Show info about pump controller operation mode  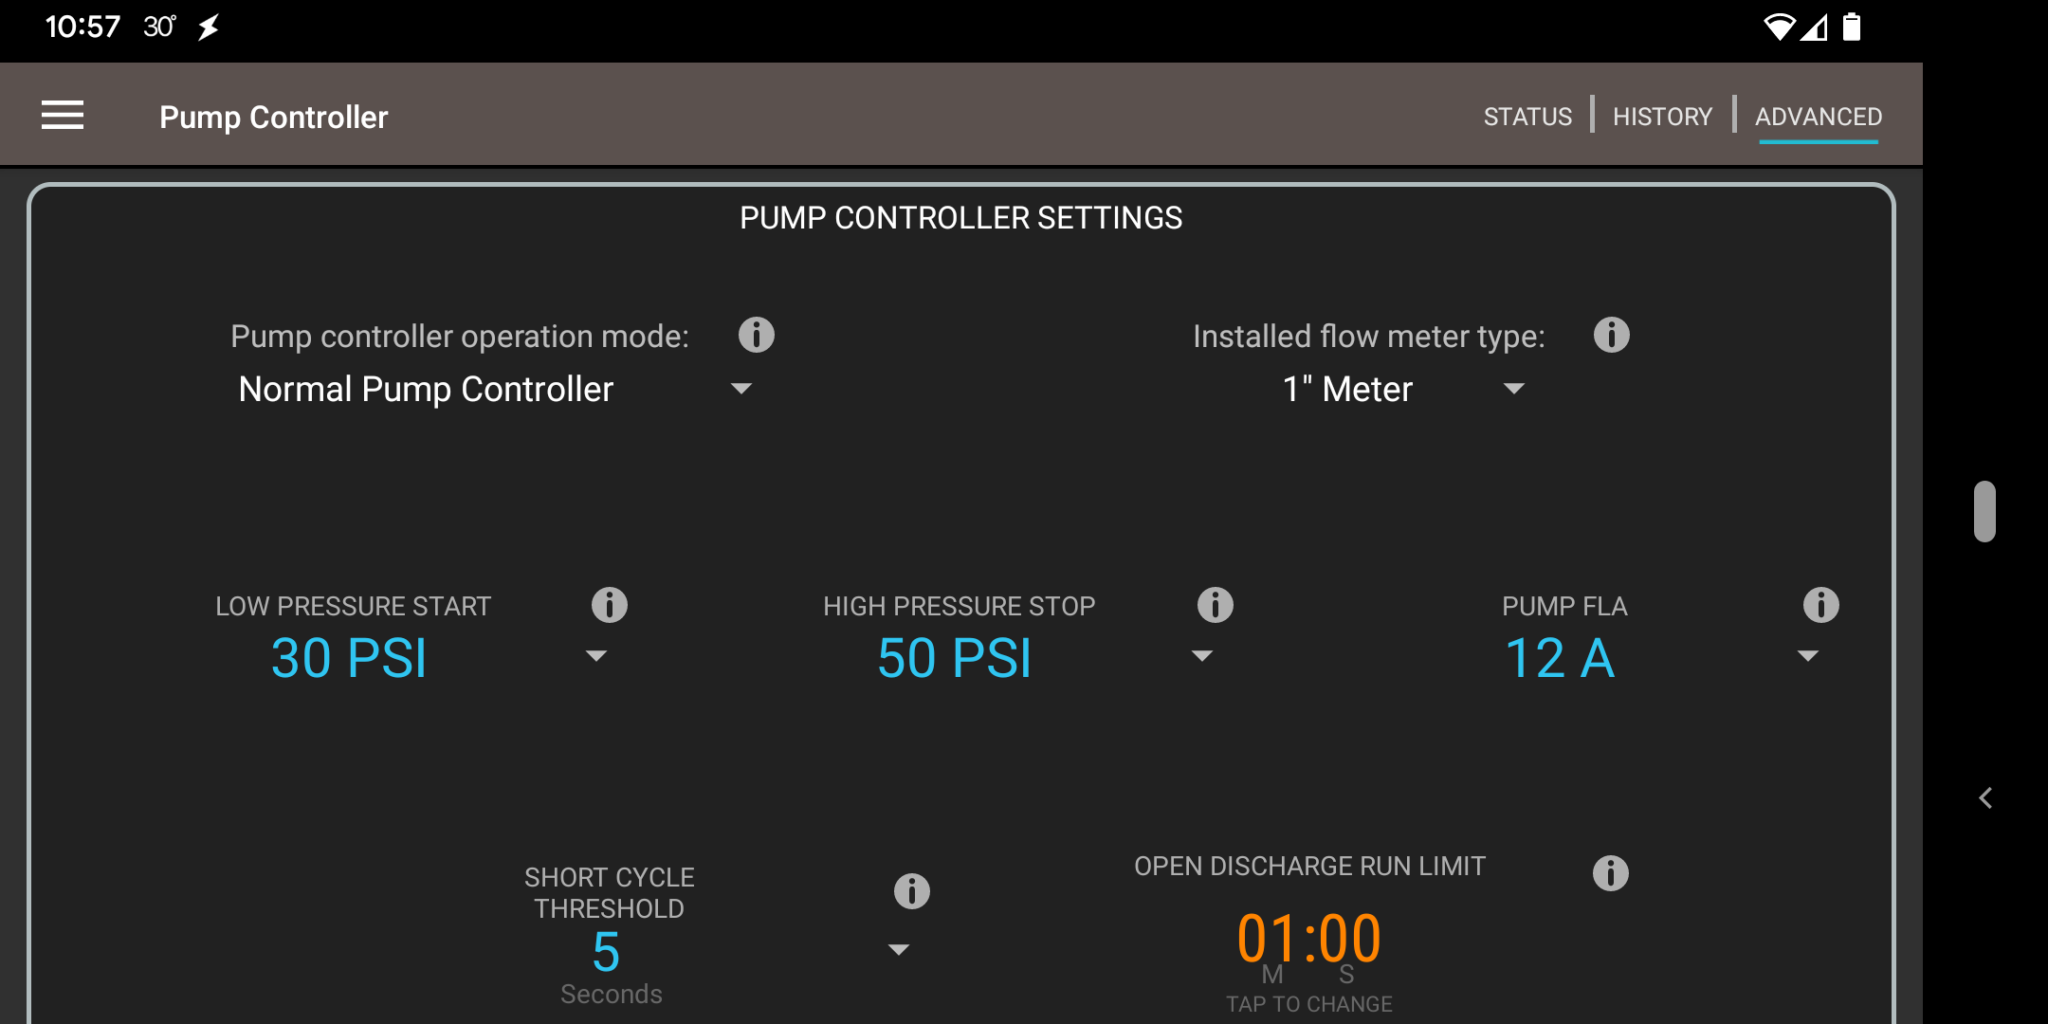click(756, 335)
